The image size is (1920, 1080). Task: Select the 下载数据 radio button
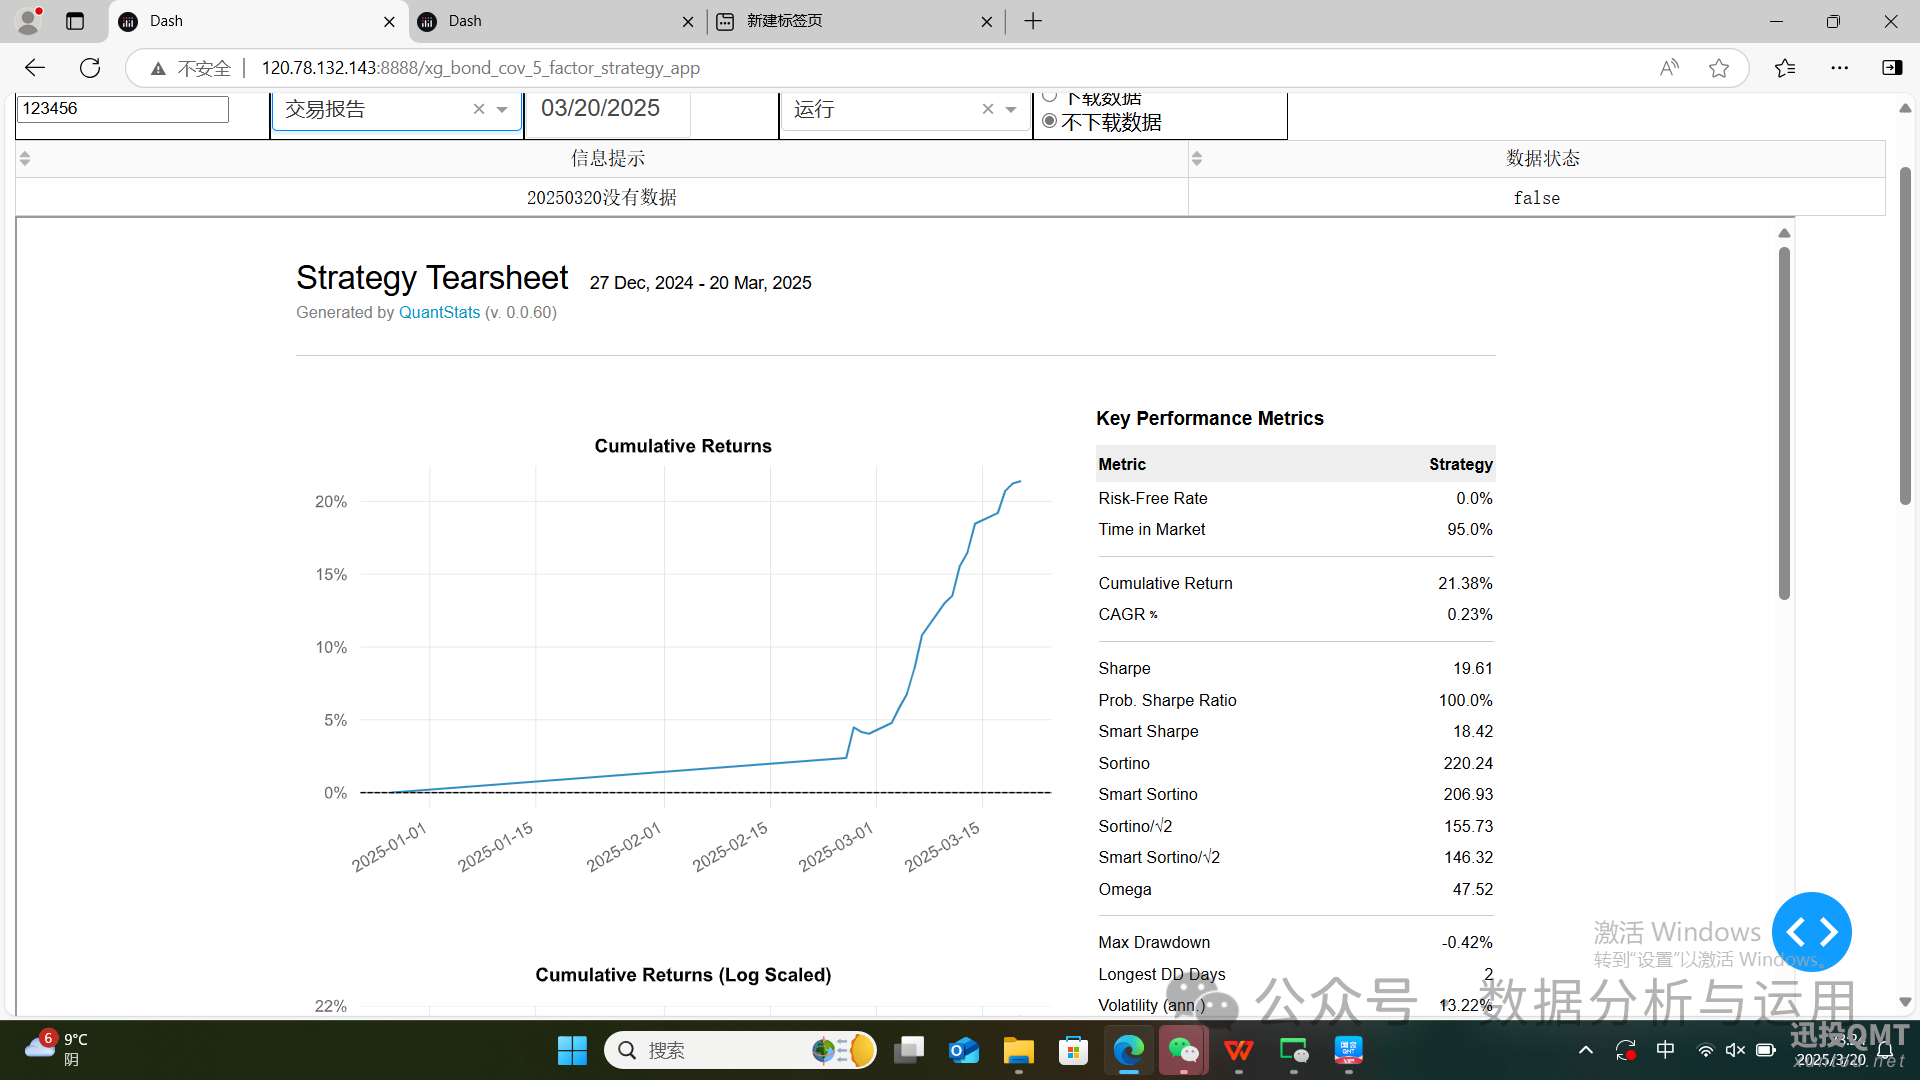[x=1050, y=97]
